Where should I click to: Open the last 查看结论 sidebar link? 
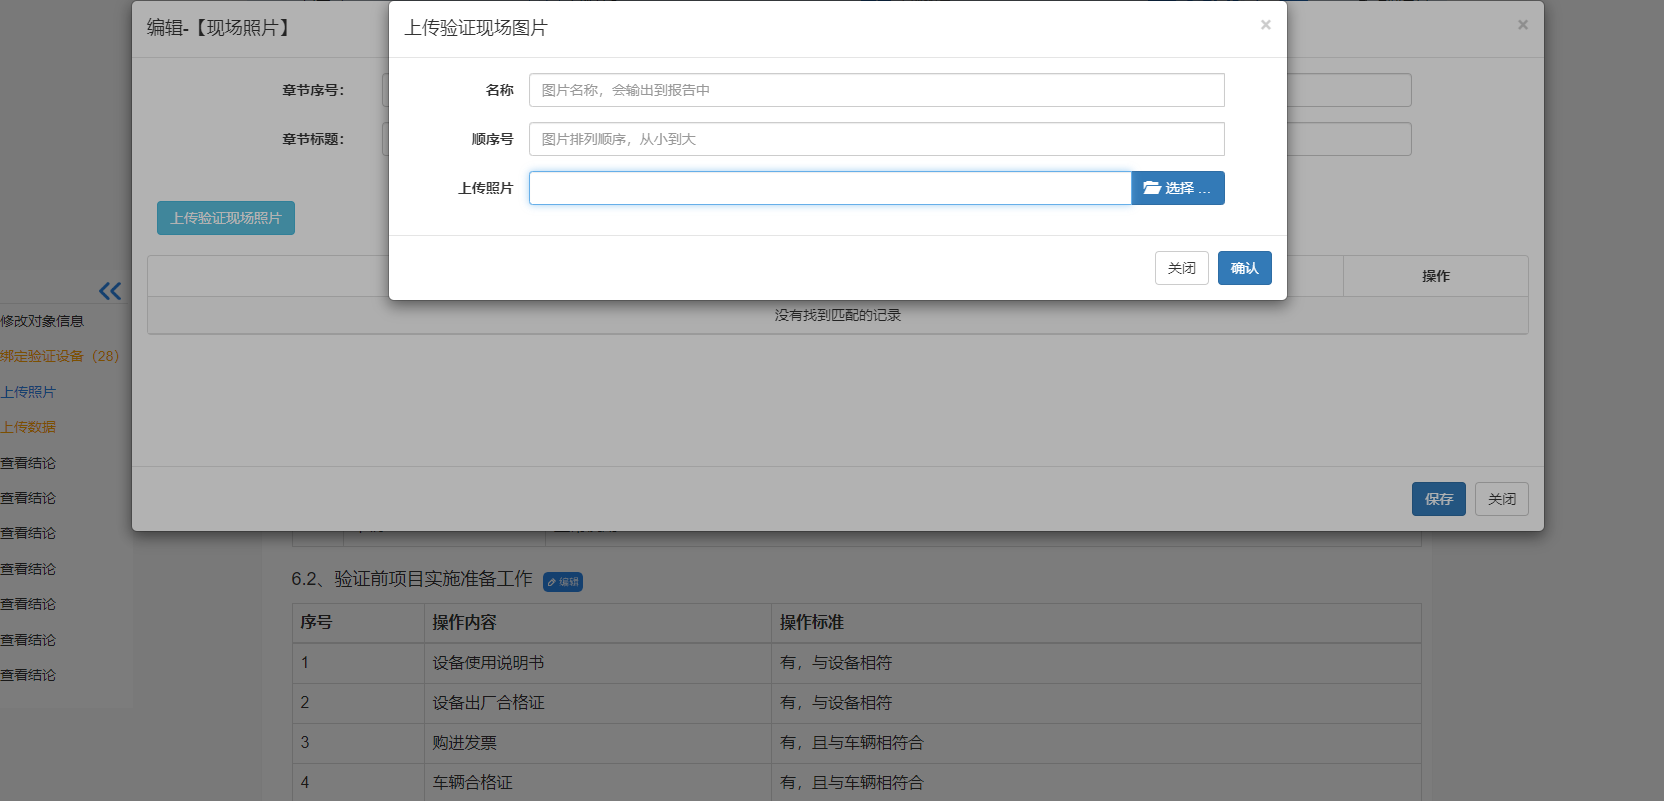pos(28,675)
